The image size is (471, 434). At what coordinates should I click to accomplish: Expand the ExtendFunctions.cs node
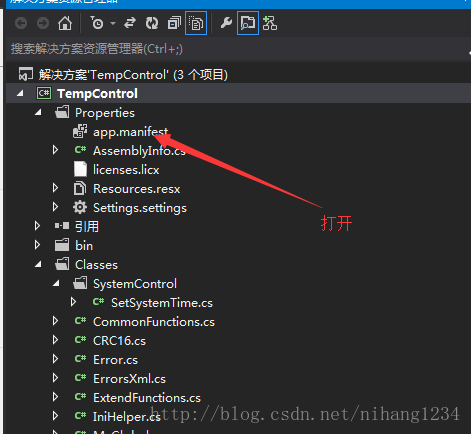point(55,397)
